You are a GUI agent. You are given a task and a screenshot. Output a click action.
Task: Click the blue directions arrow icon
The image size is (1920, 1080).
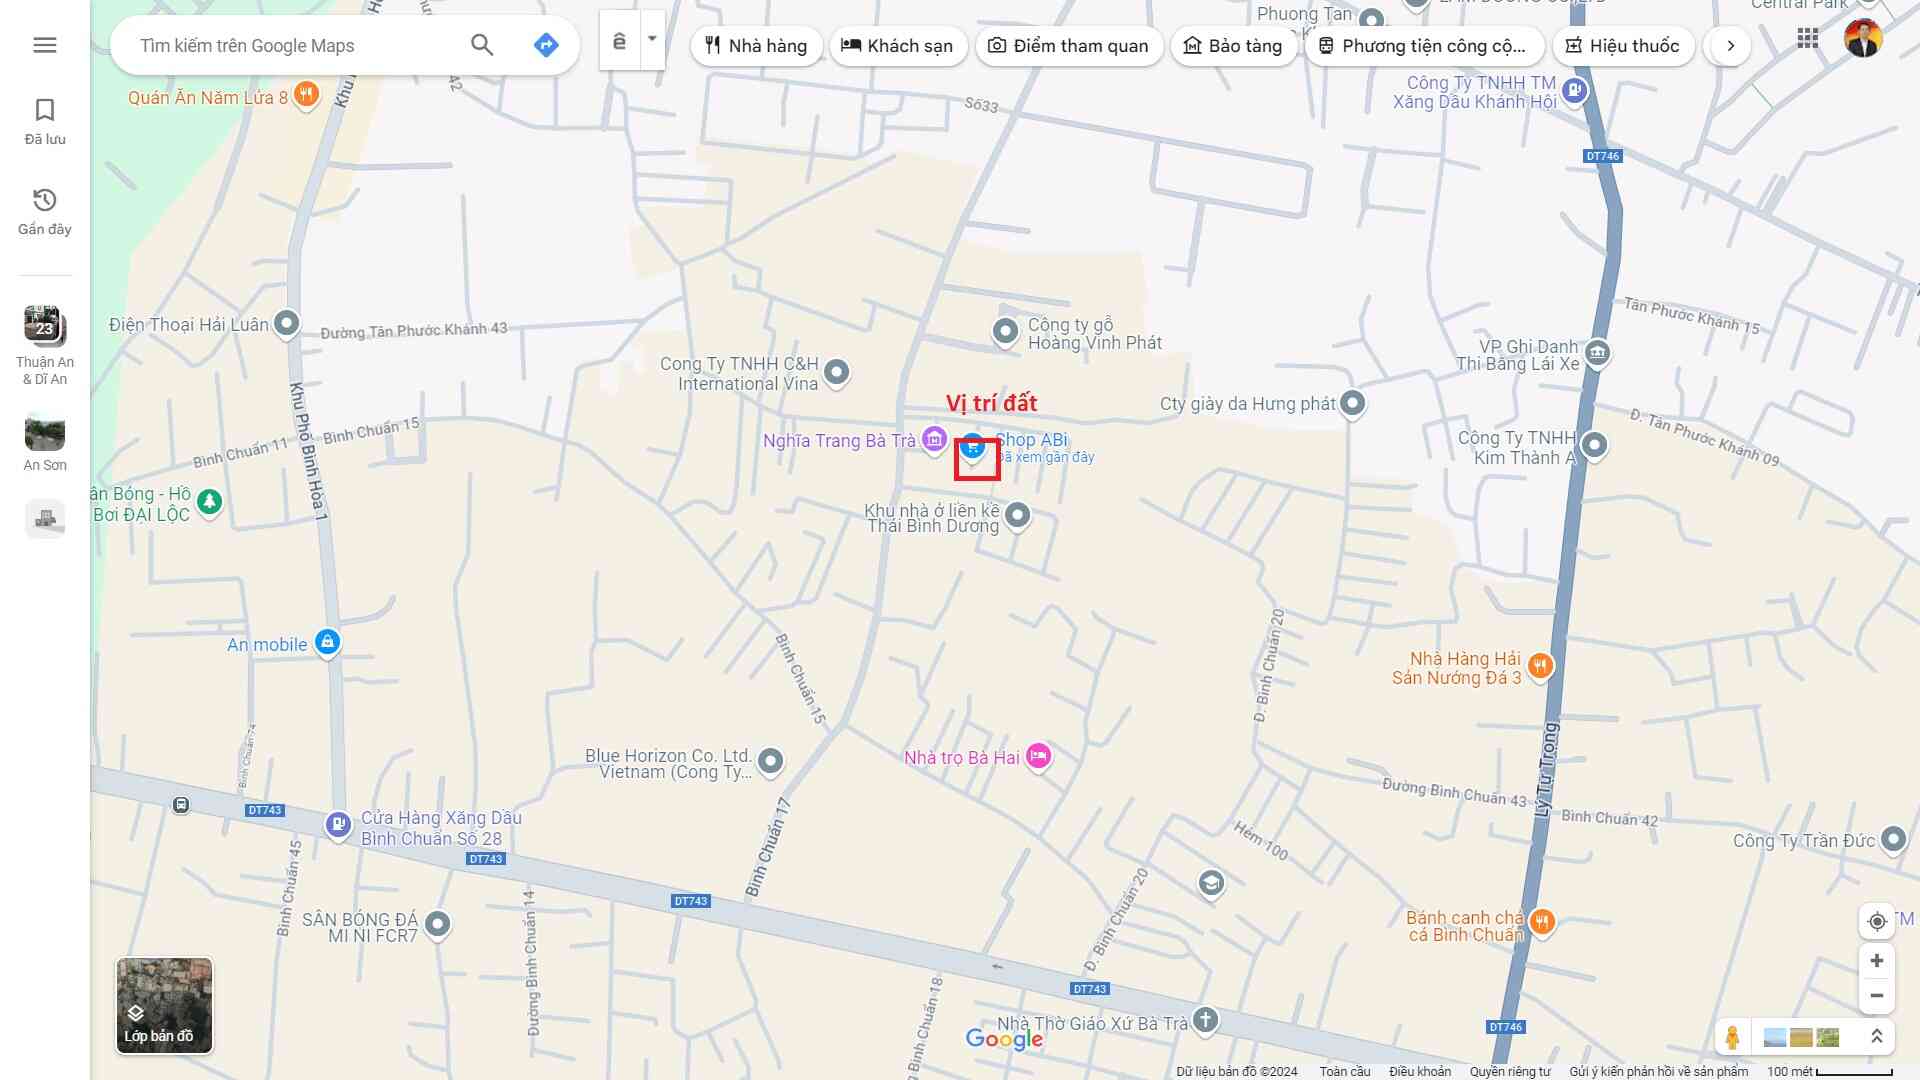(x=546, y=45)
